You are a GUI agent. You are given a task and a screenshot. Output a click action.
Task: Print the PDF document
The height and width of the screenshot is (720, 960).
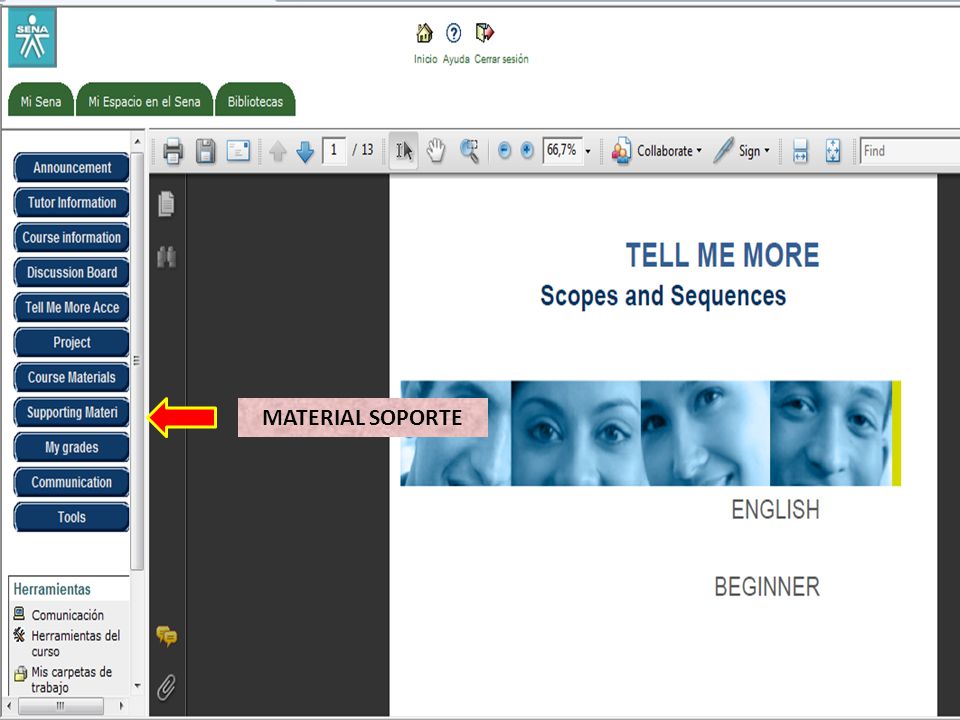pos(173,151)
